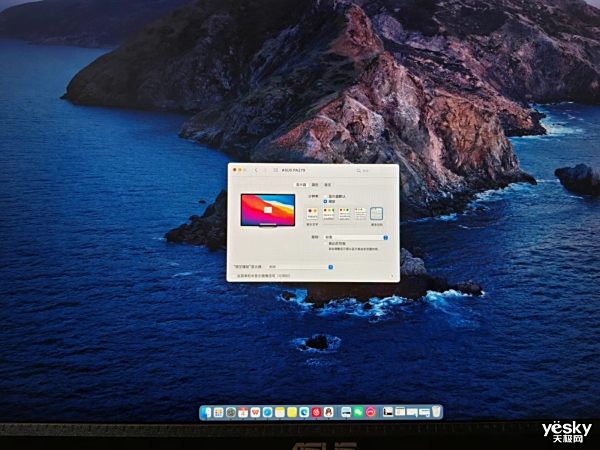Show all preferences grid icon
Screen dimensions: 600x450
click(276, 170)
